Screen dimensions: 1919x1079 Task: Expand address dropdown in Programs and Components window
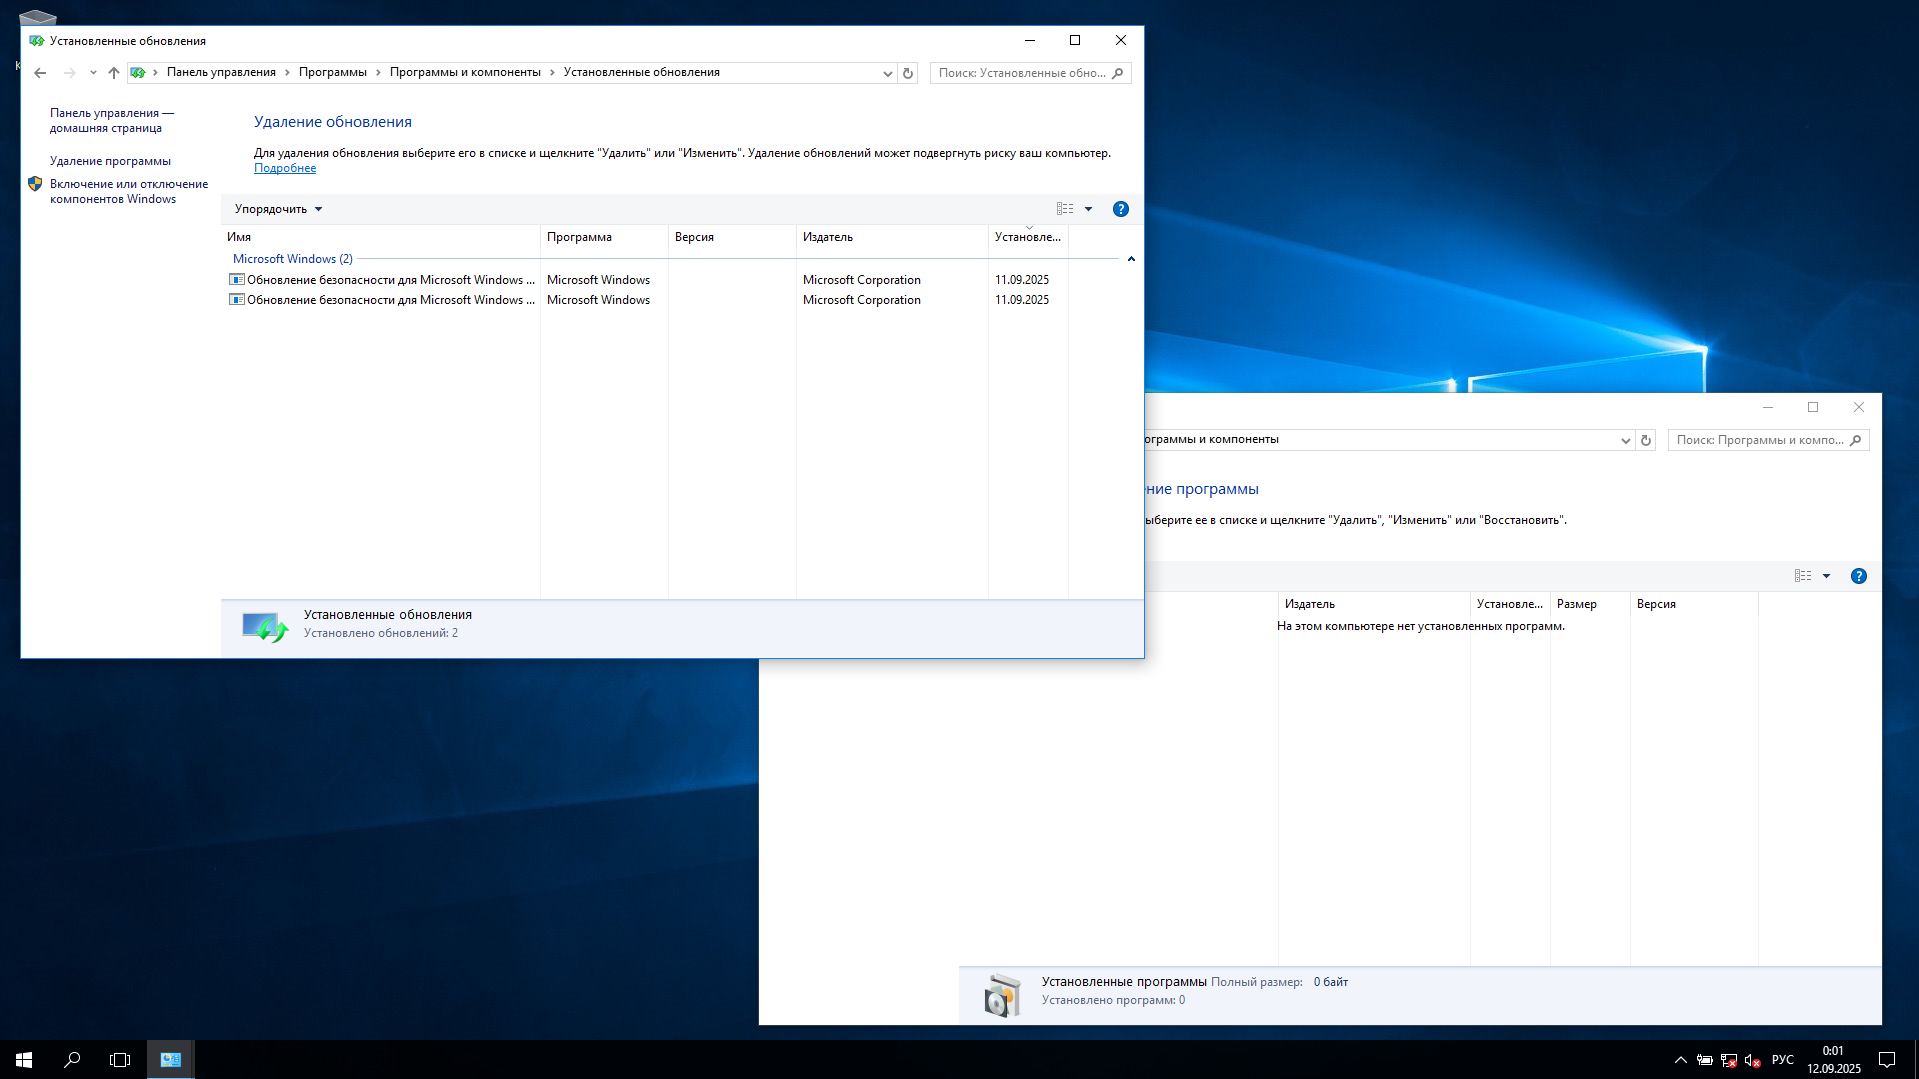pos(1625,440)
